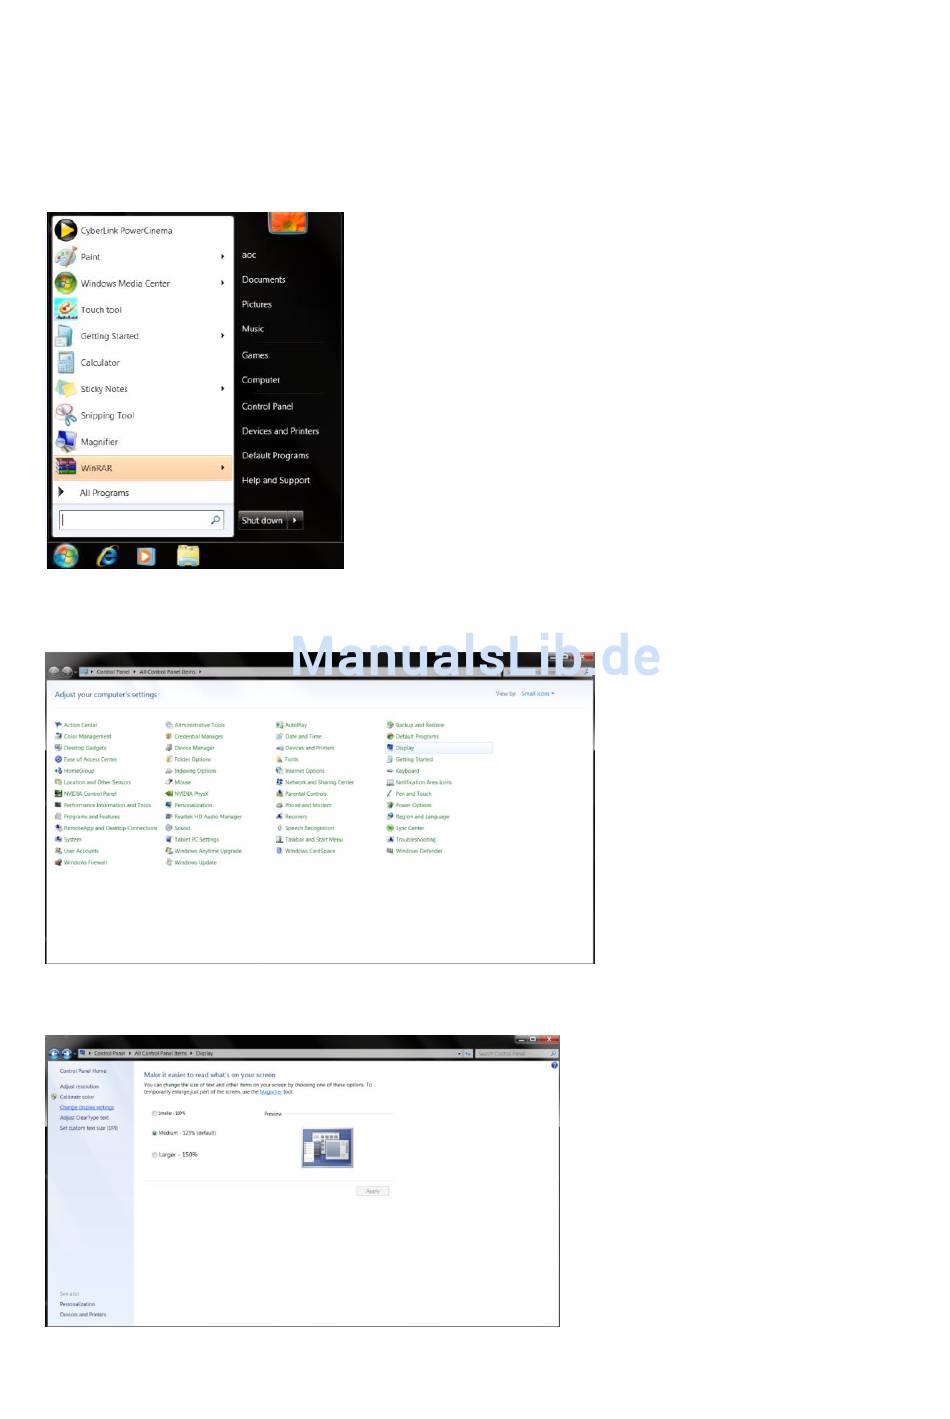Expand WinRAR submenu arrow
This screenshot has height=1419, width=950.
click(222, 468)
